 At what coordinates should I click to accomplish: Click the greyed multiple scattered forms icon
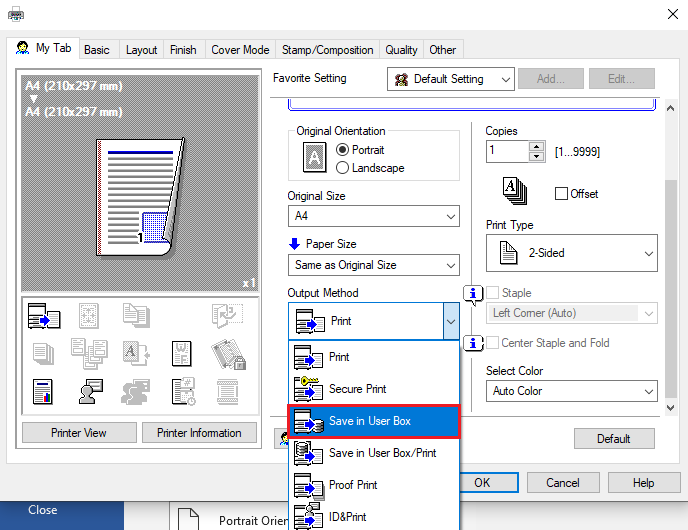click(90, 354)
